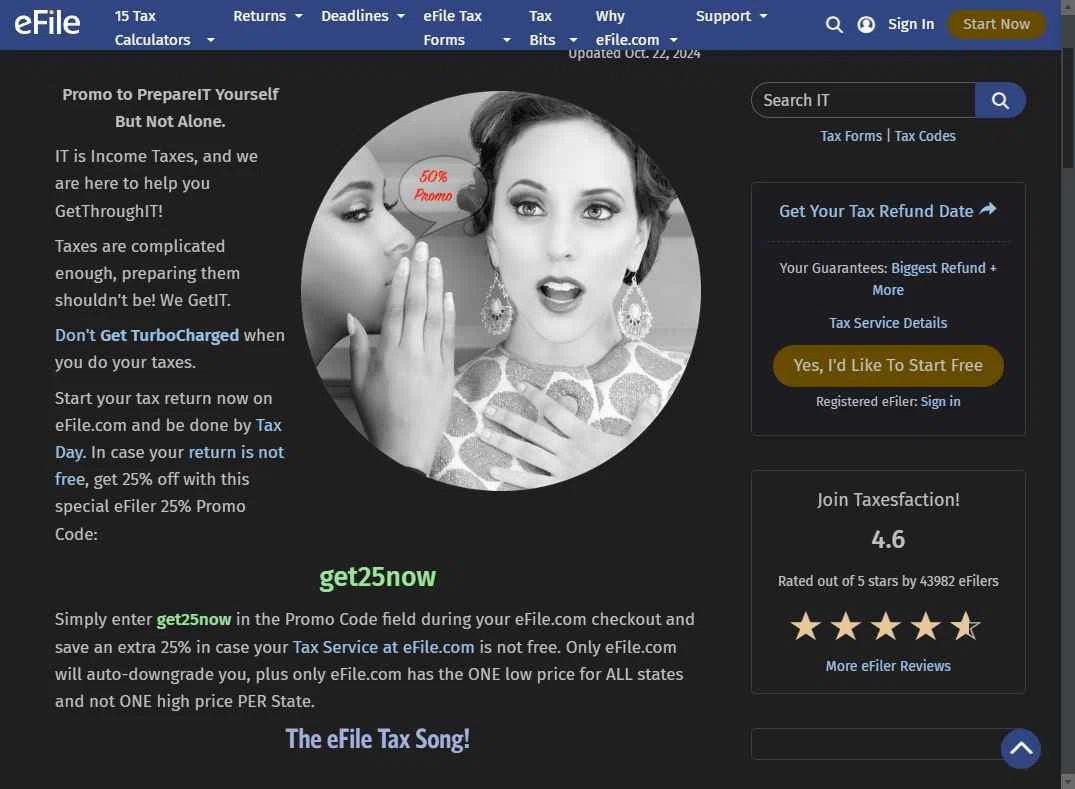Open Tax Service at eFile.com link
The height and width of the screenshot is (789, 1075).
383,647
